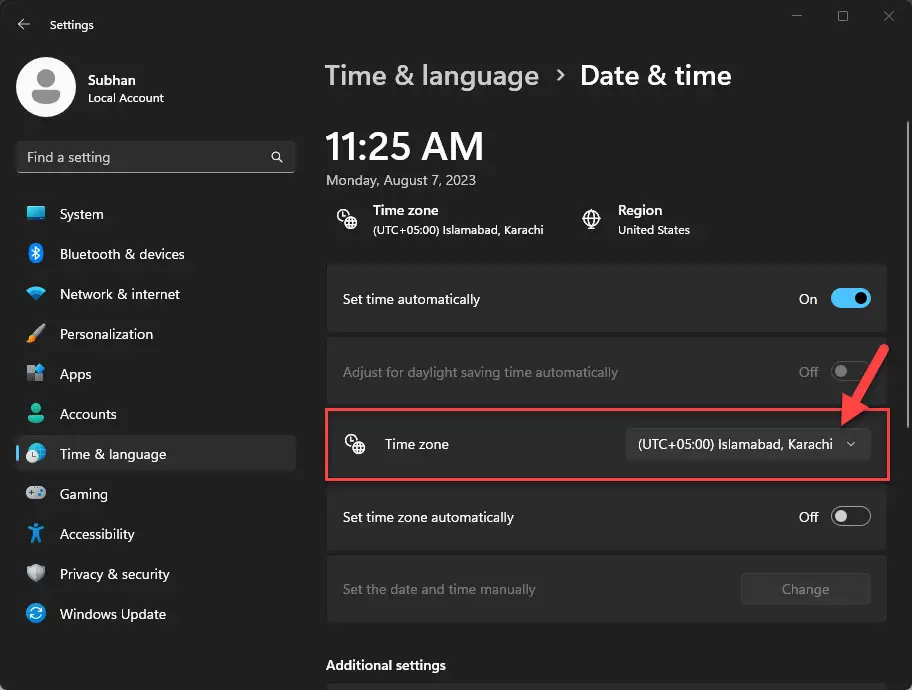Select the Apps sidebar icon
The height and width of the screenshot is (690, 912).
point(37,374)
